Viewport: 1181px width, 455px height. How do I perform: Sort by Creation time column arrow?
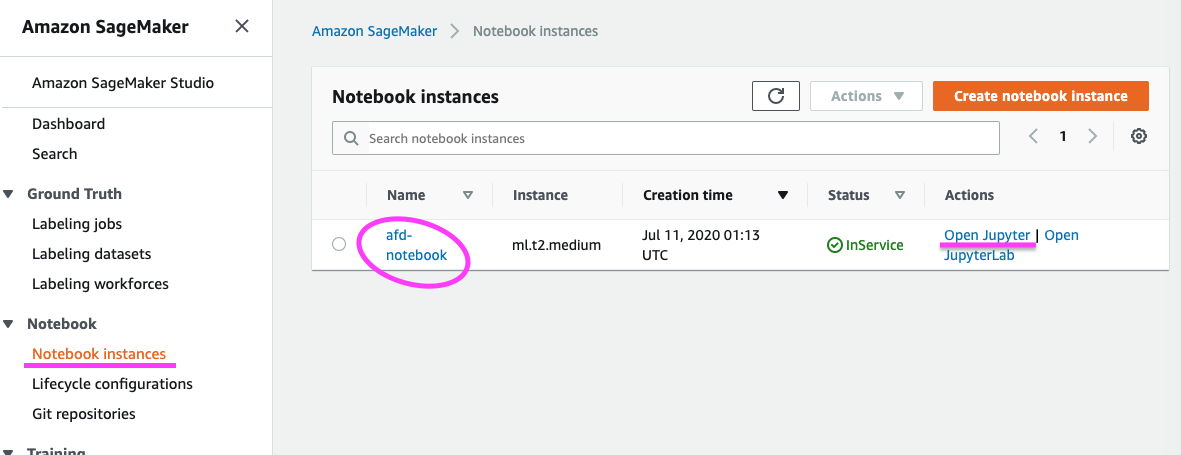783,195
